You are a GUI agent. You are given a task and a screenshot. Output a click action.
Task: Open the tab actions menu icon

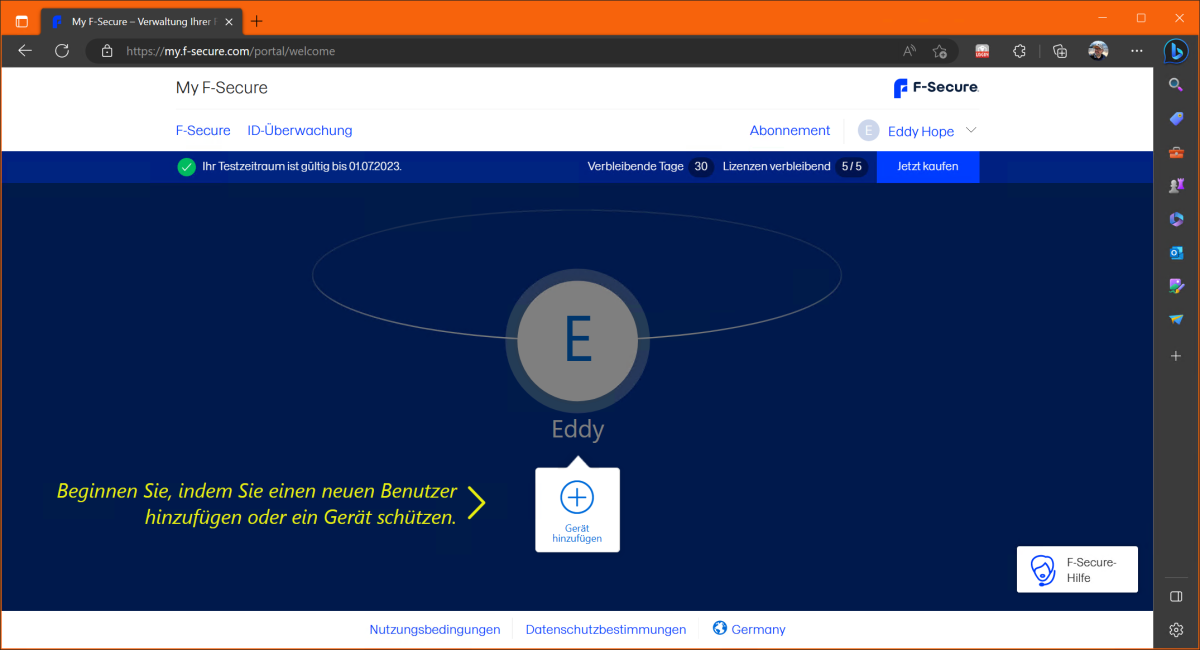coord(22,21)
